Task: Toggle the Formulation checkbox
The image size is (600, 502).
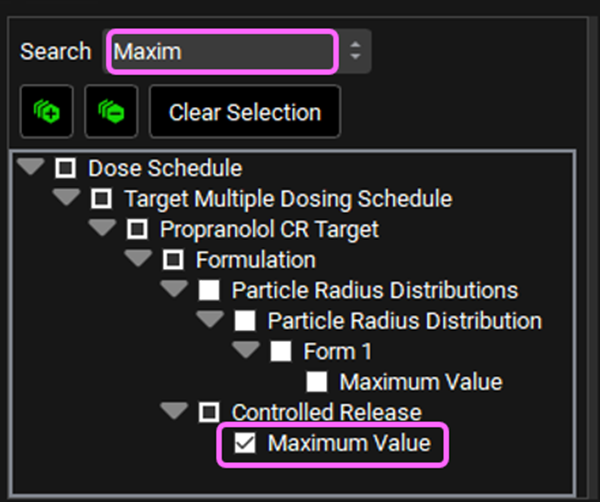Action: point(173,261)
